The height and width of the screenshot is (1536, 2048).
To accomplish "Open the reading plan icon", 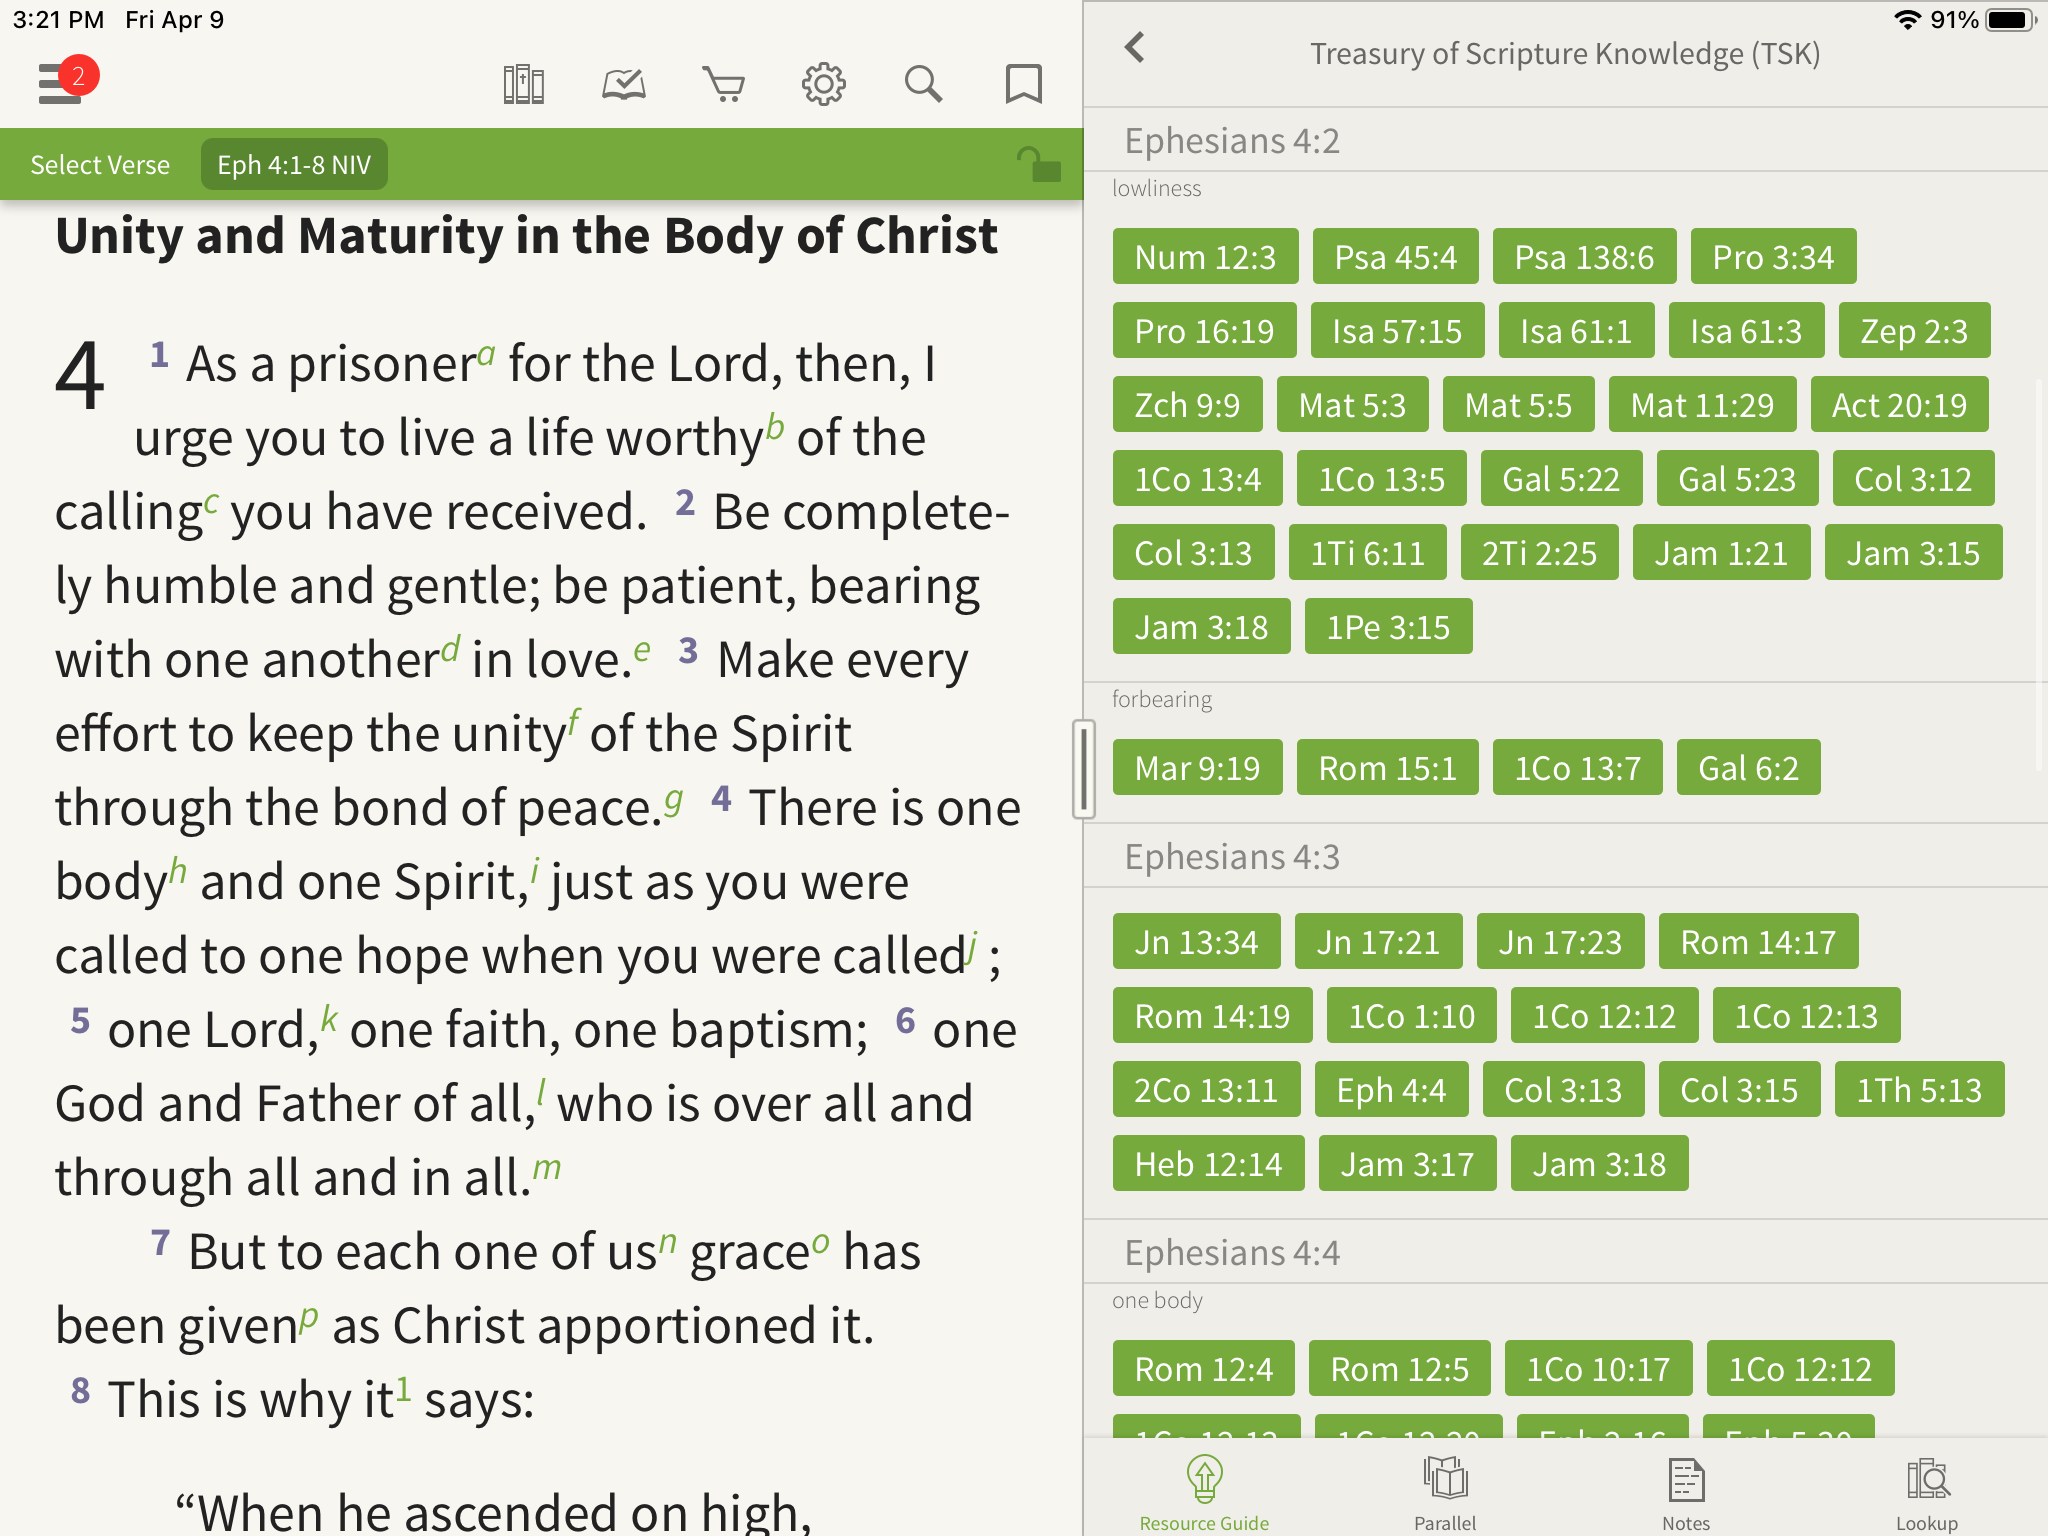I will pyautogui.click(x=623, y=85).
